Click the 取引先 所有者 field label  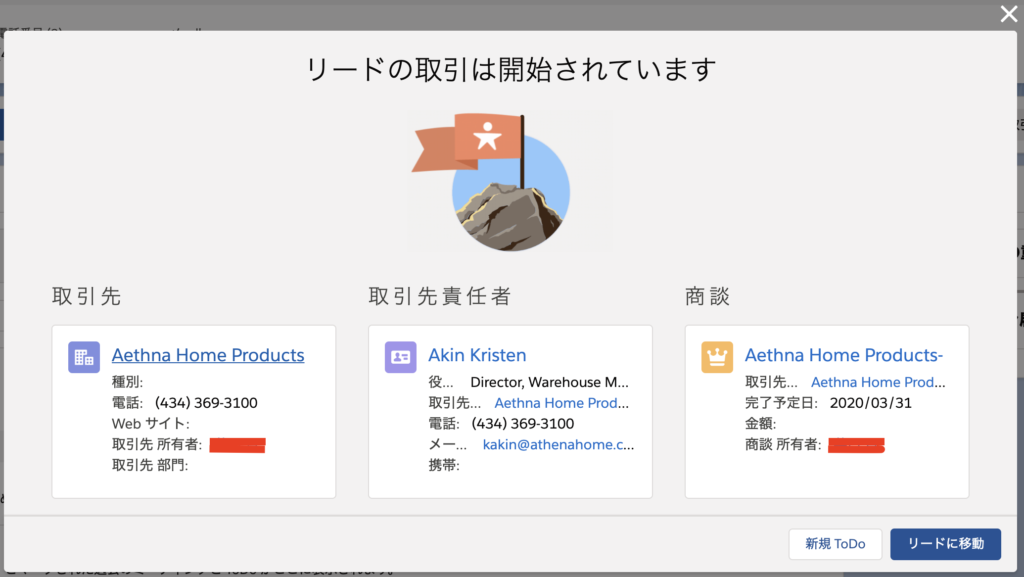pos(157,444)
